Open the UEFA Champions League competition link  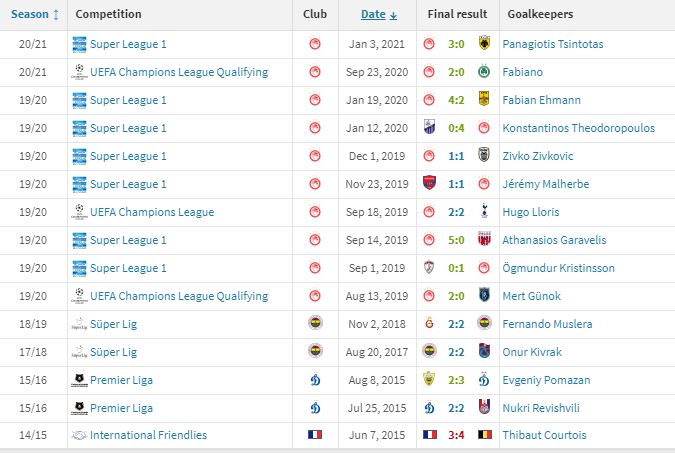(152, 212)
